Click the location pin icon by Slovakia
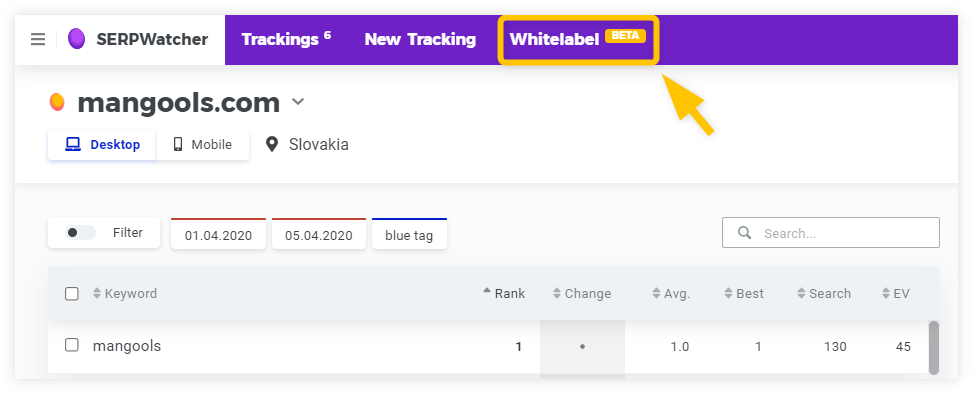Viewport: 973px width, 394px height. 271,145
